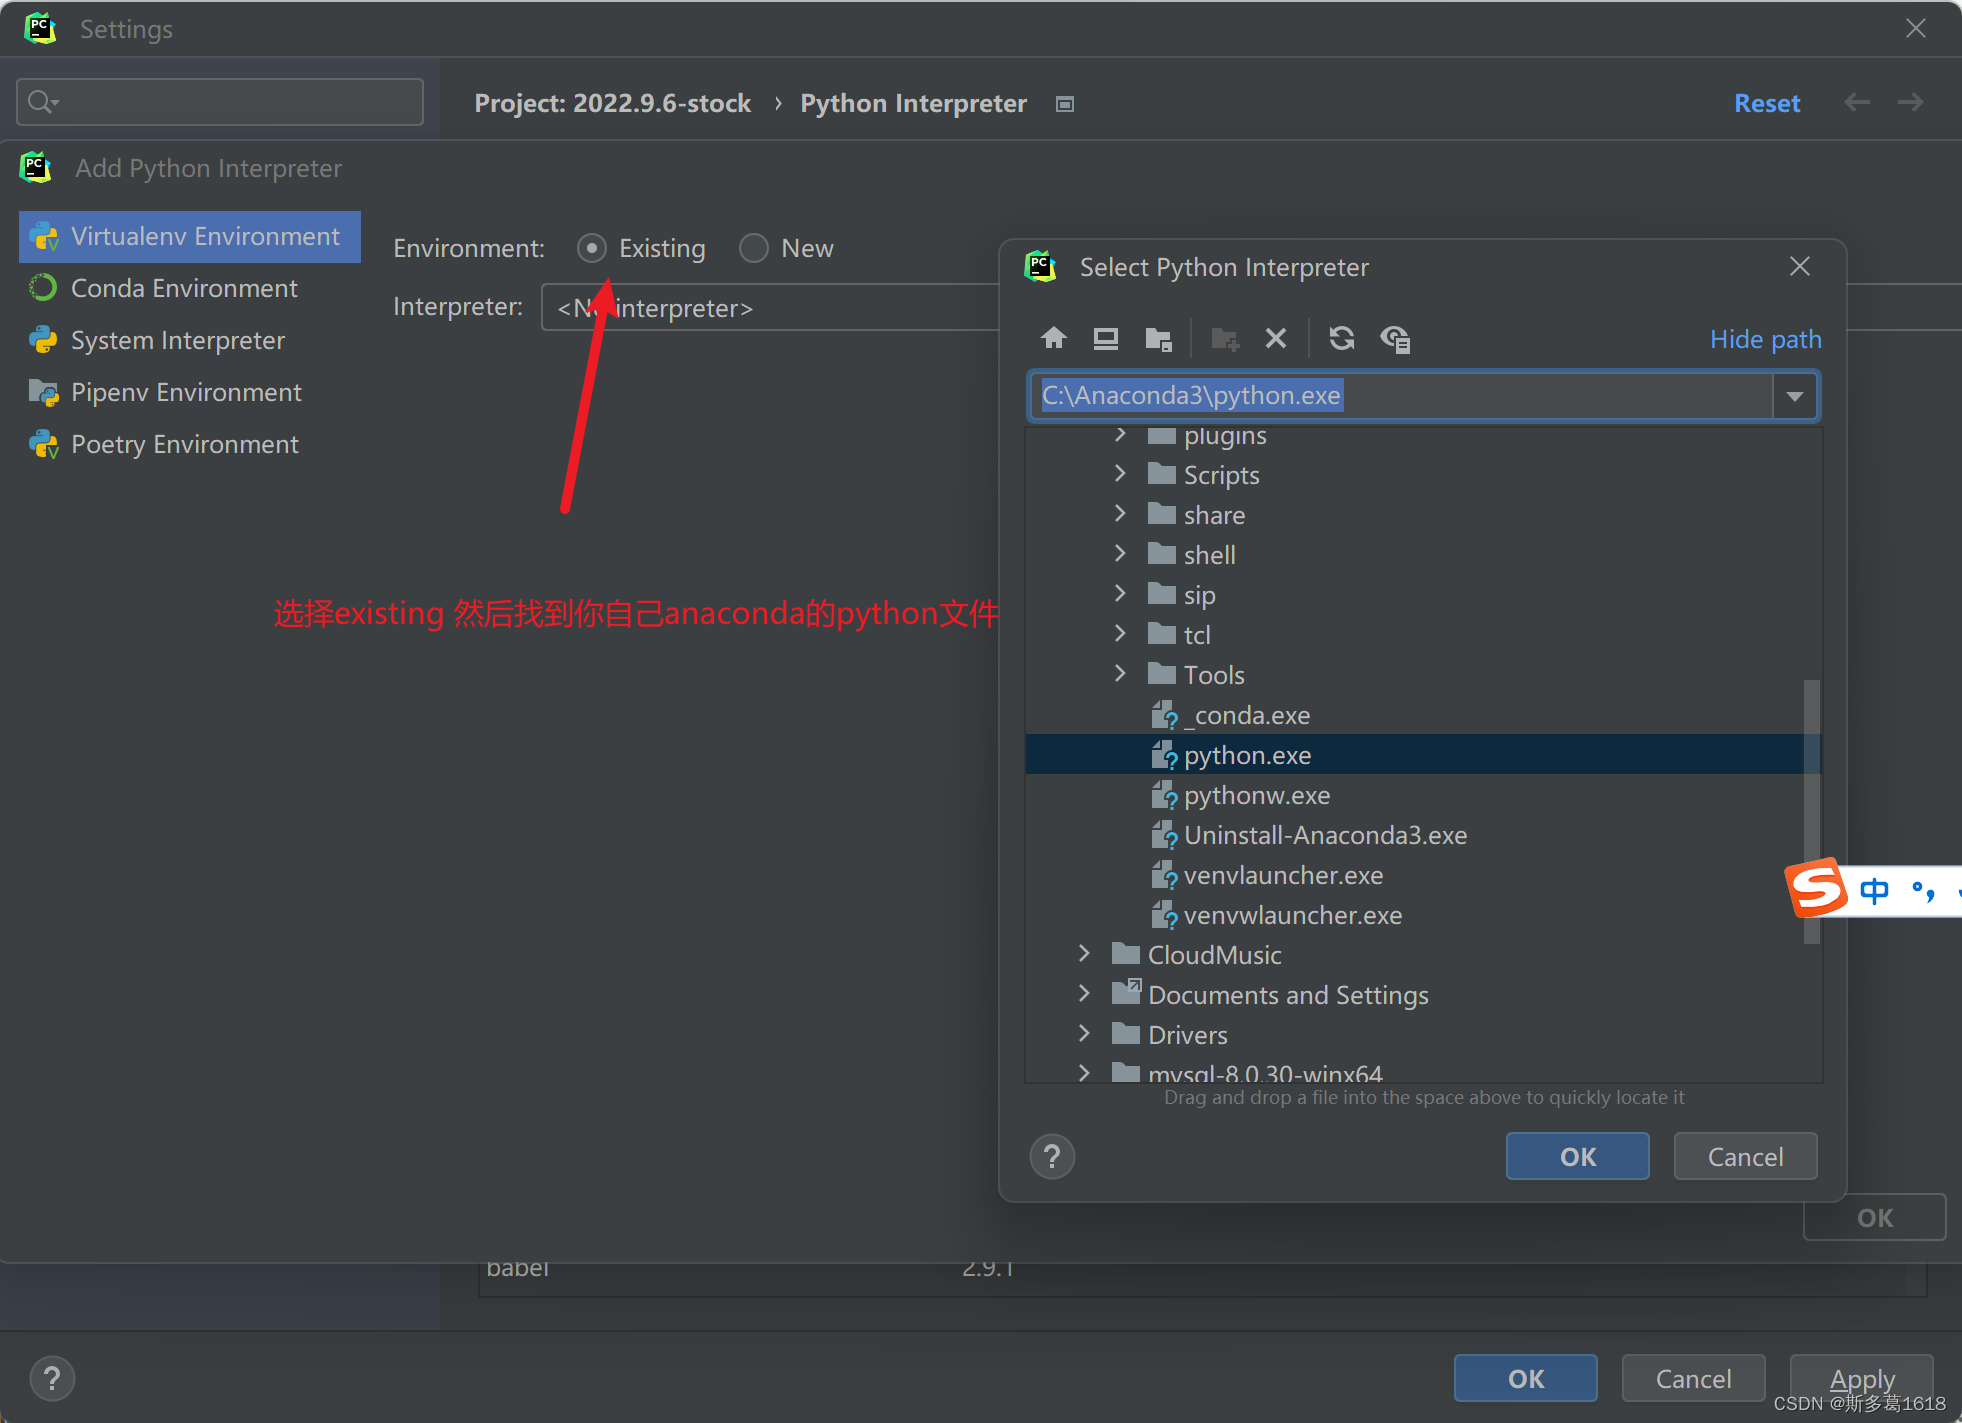Navigate forward arrow in Settings header
This screenshot has height=1423, width=1962.
(x=1911, y=102)
